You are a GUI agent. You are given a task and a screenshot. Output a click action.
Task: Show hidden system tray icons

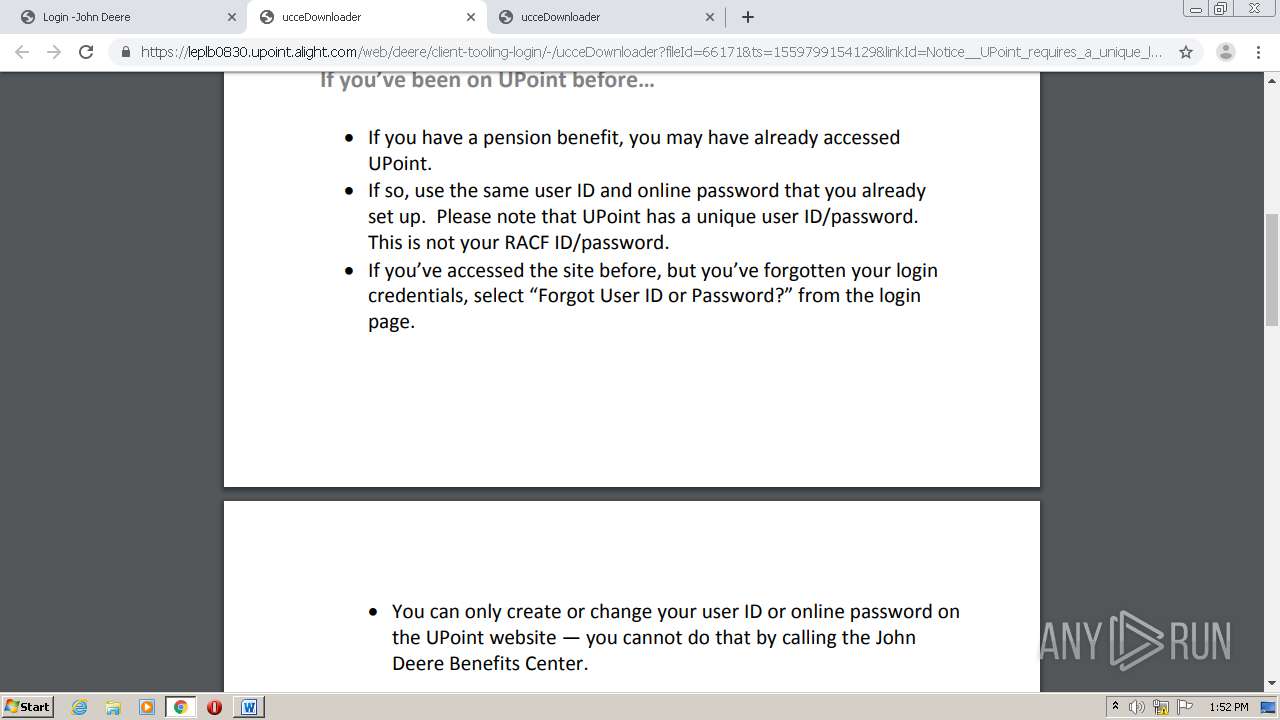(1115, 706)
